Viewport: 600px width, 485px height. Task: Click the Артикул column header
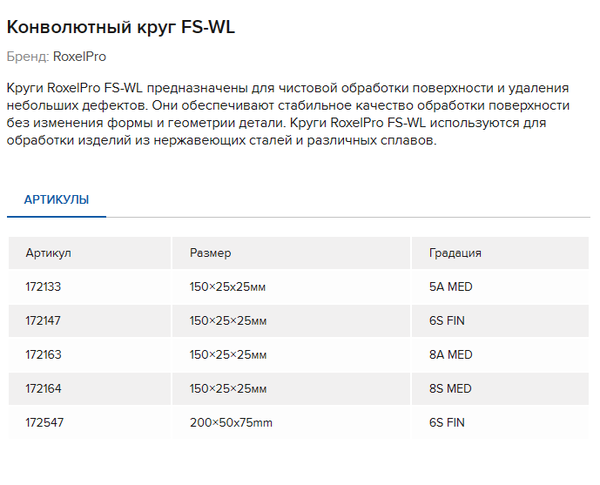tap(48, 253)
